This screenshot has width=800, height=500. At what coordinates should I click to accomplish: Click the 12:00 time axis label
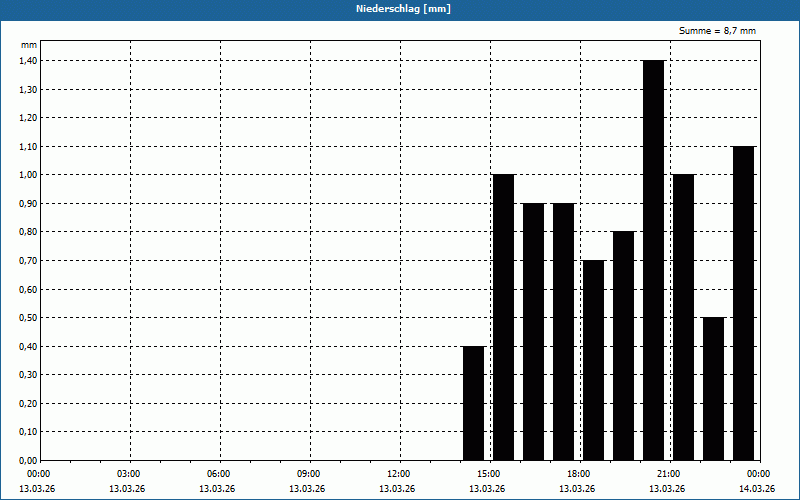coord(398,473)
